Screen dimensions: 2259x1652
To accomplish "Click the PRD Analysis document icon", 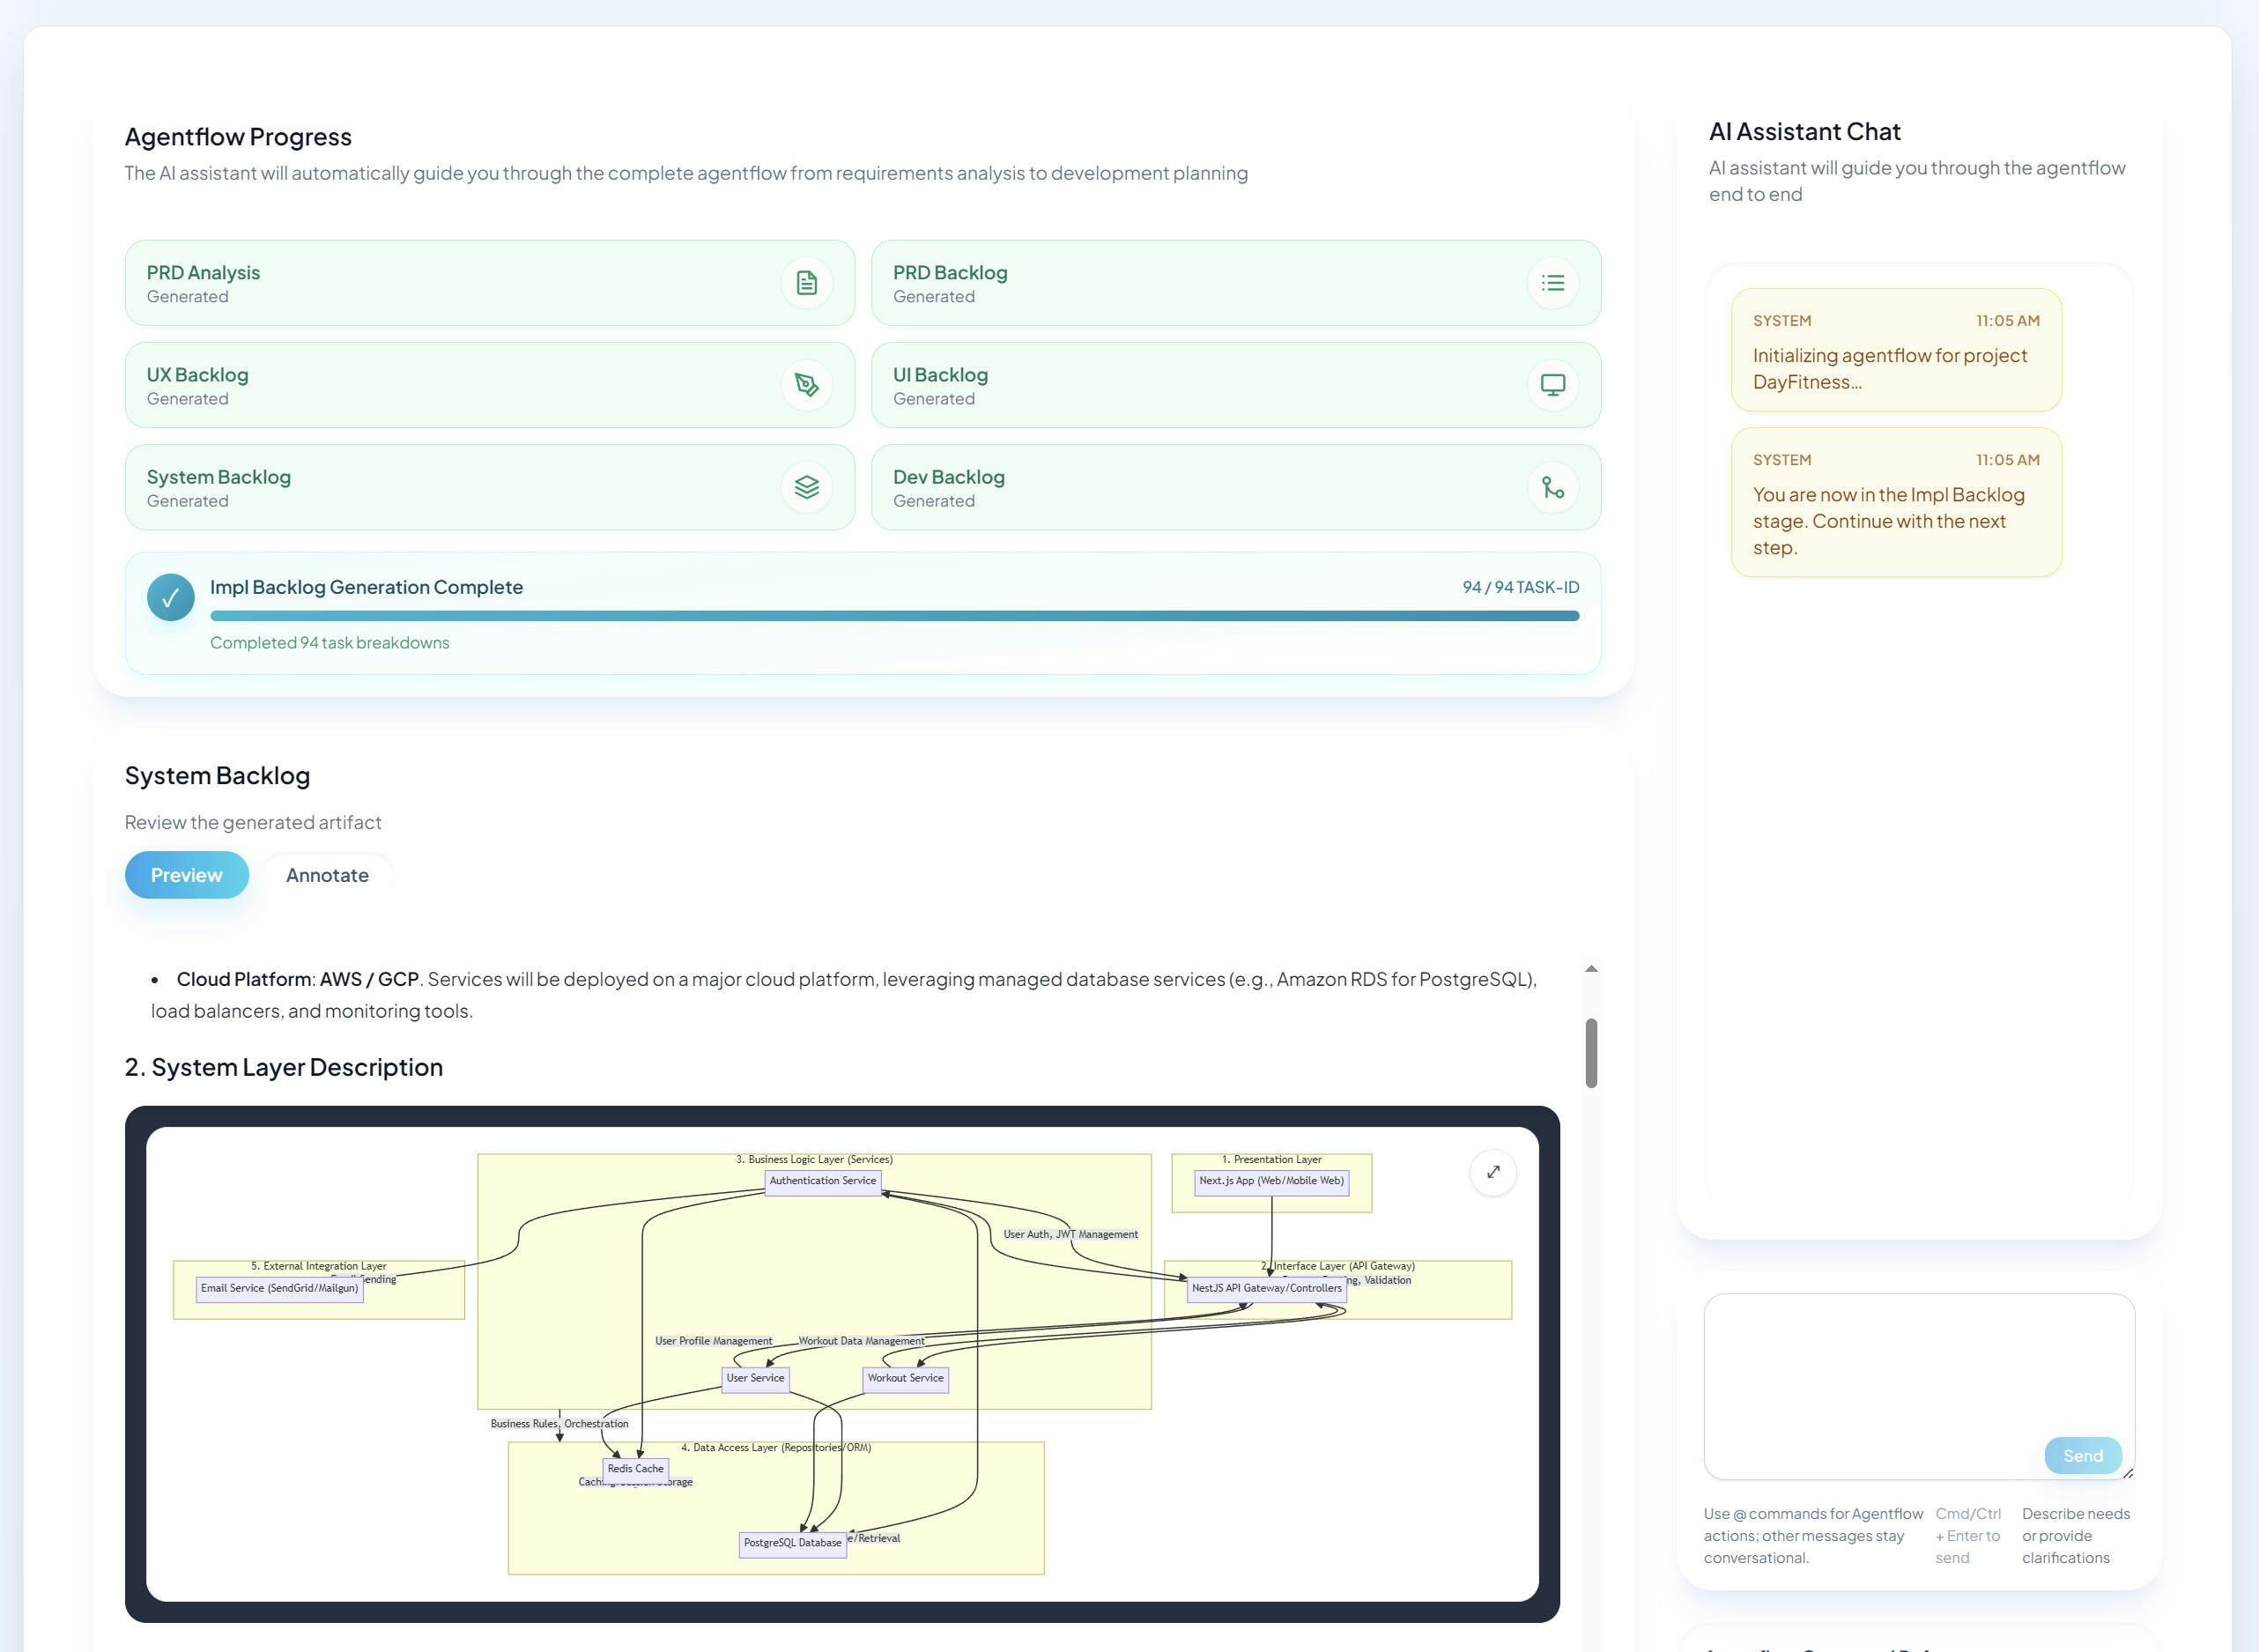I will [x=806, y=283].
